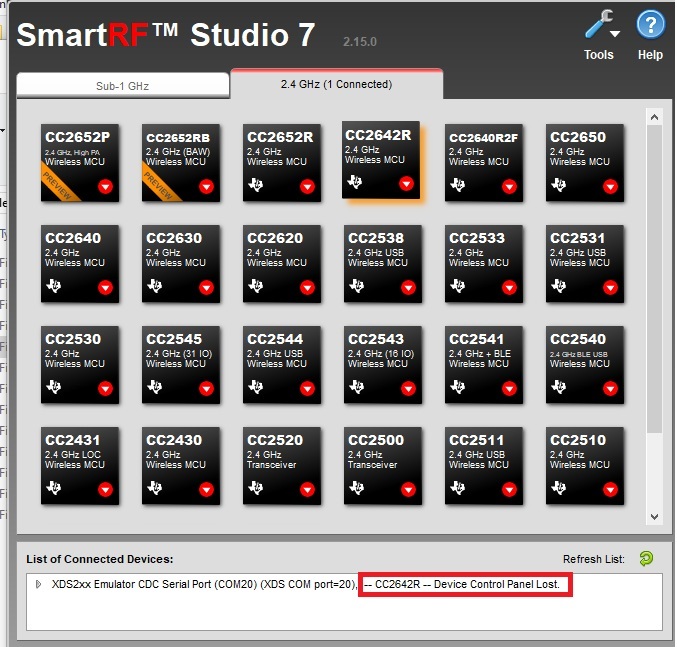Open the CC2530 red dropdown arrow
The width and height of the screenshot is (677, 647).
click(105, 388)
